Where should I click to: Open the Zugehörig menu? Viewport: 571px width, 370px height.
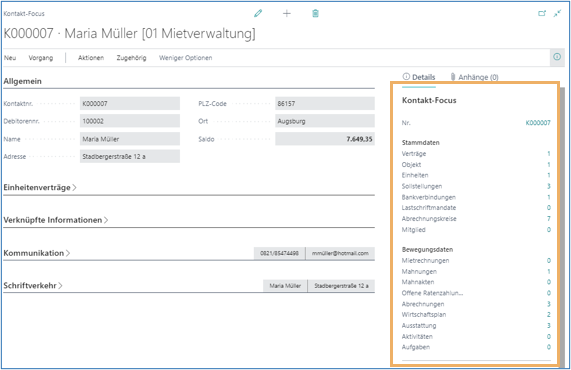coord(131,58)
